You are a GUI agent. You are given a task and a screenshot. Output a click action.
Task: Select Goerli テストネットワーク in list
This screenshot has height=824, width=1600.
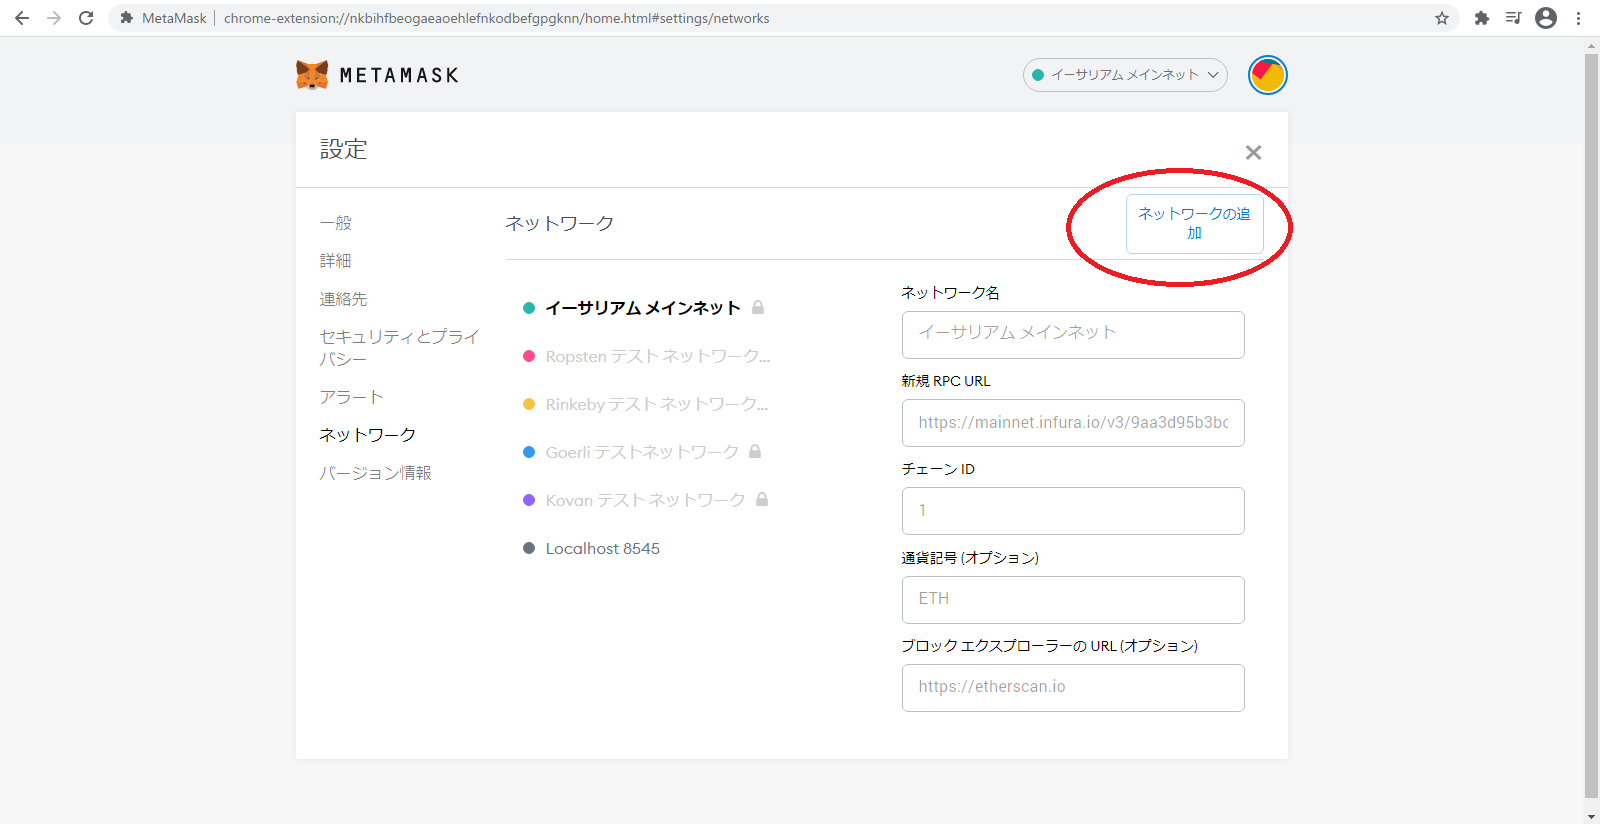(x=642, y=452)
